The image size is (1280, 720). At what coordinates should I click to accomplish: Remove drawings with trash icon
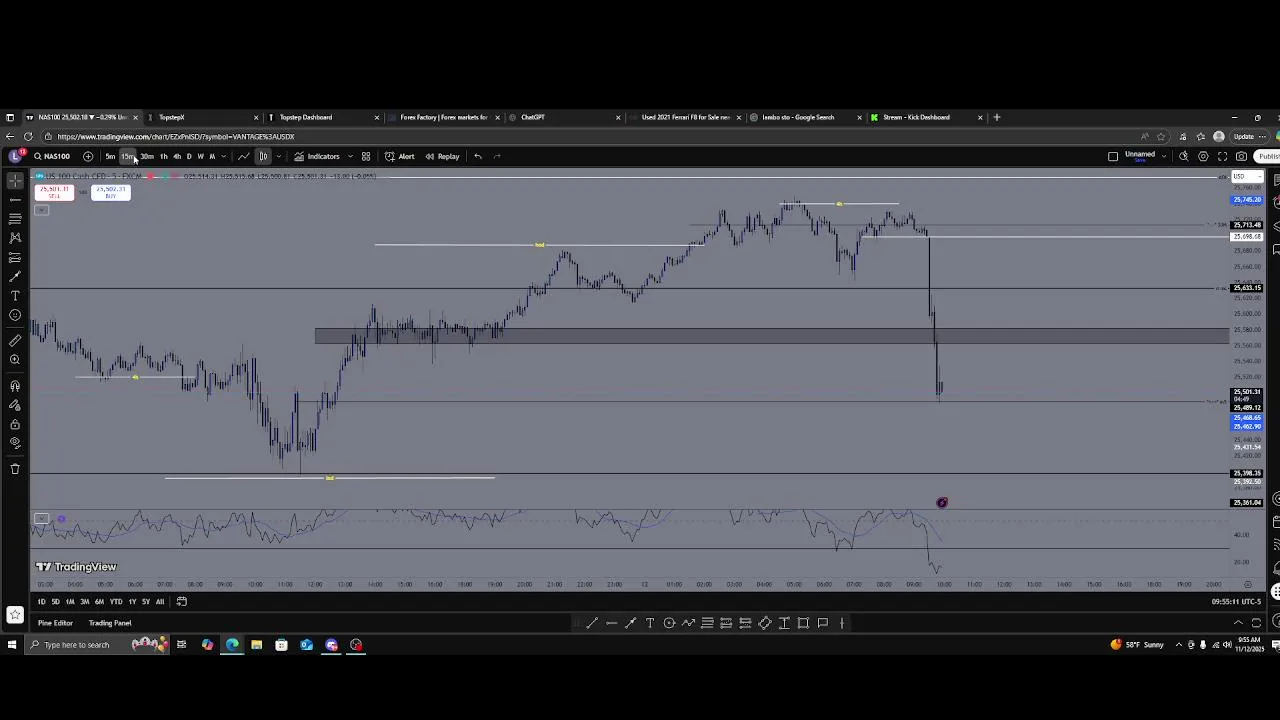(x=15, y=468)
